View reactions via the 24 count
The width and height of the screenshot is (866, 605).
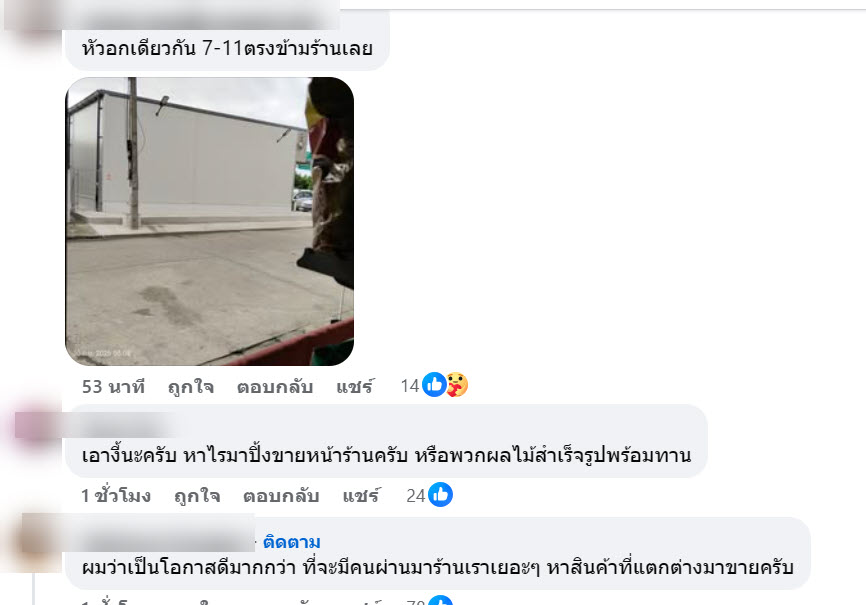[416, 496]
